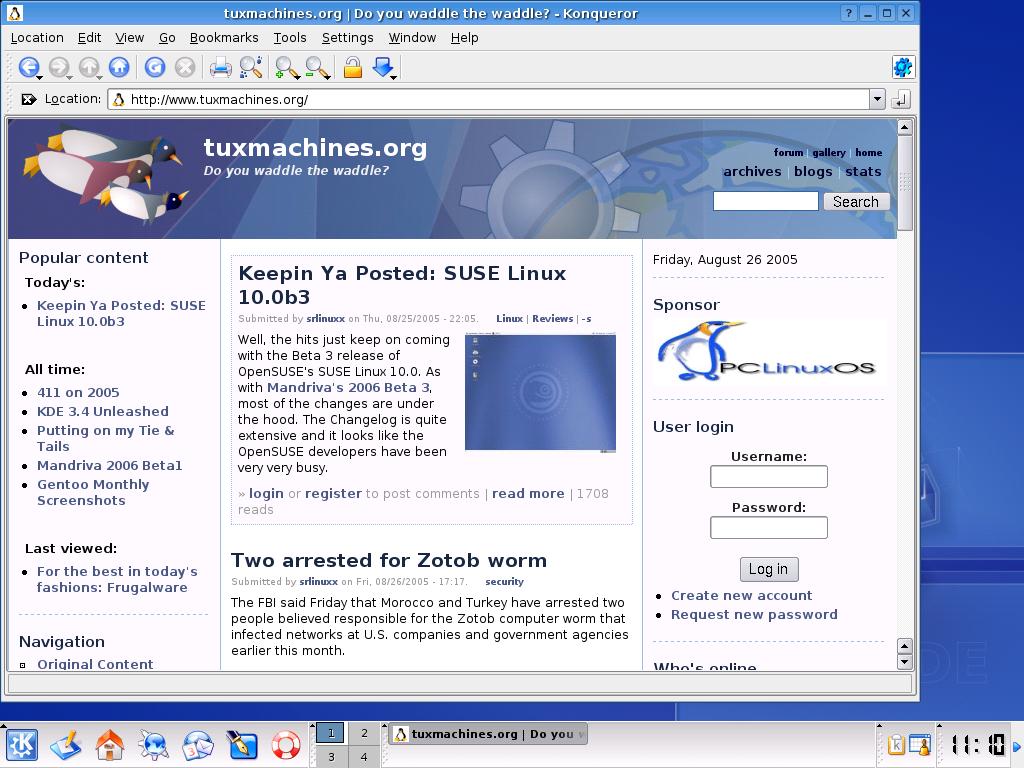Open the location history dropdown arrow
This screenshot has width=1024, height=768.
[x=877, y=99]
